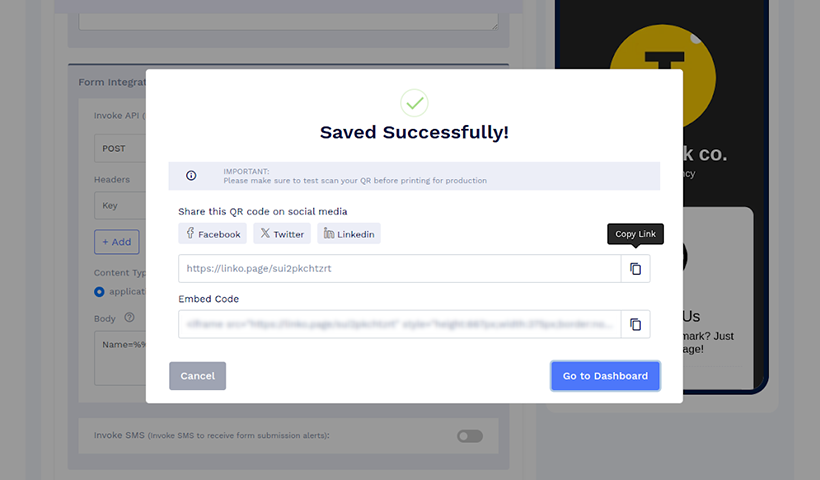Click the Body help question icon
This screenshot has width=820, height=480.
[x=129, y=317]
